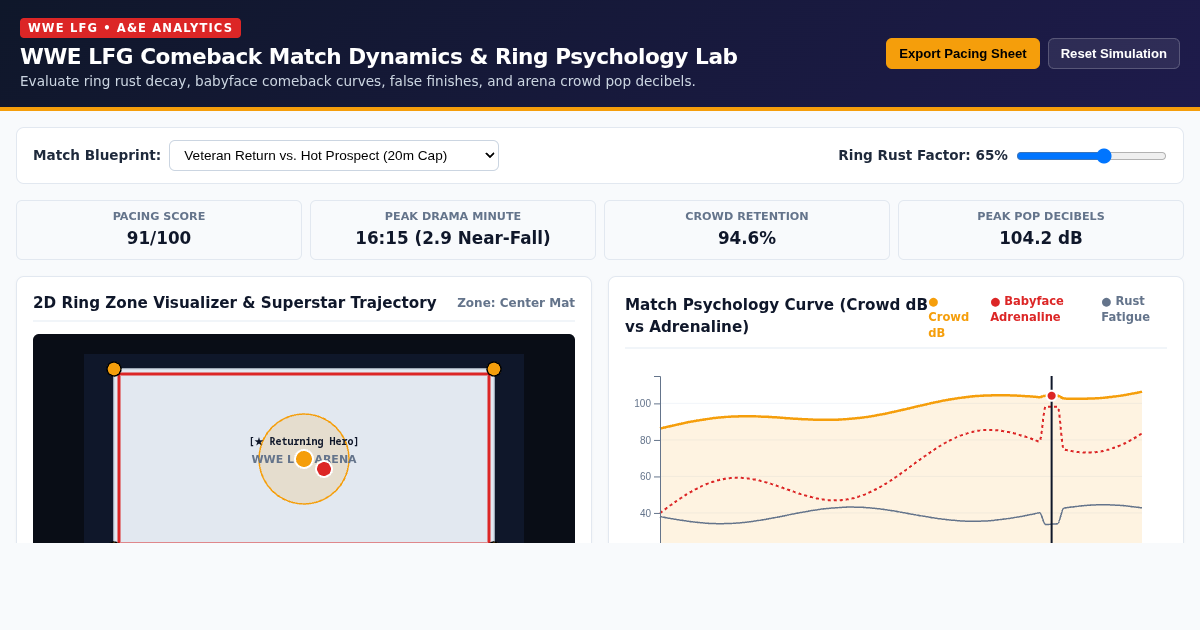Click the top-left ring corner post
This screenshot has width=1200, height=630.
coord(114,369)
